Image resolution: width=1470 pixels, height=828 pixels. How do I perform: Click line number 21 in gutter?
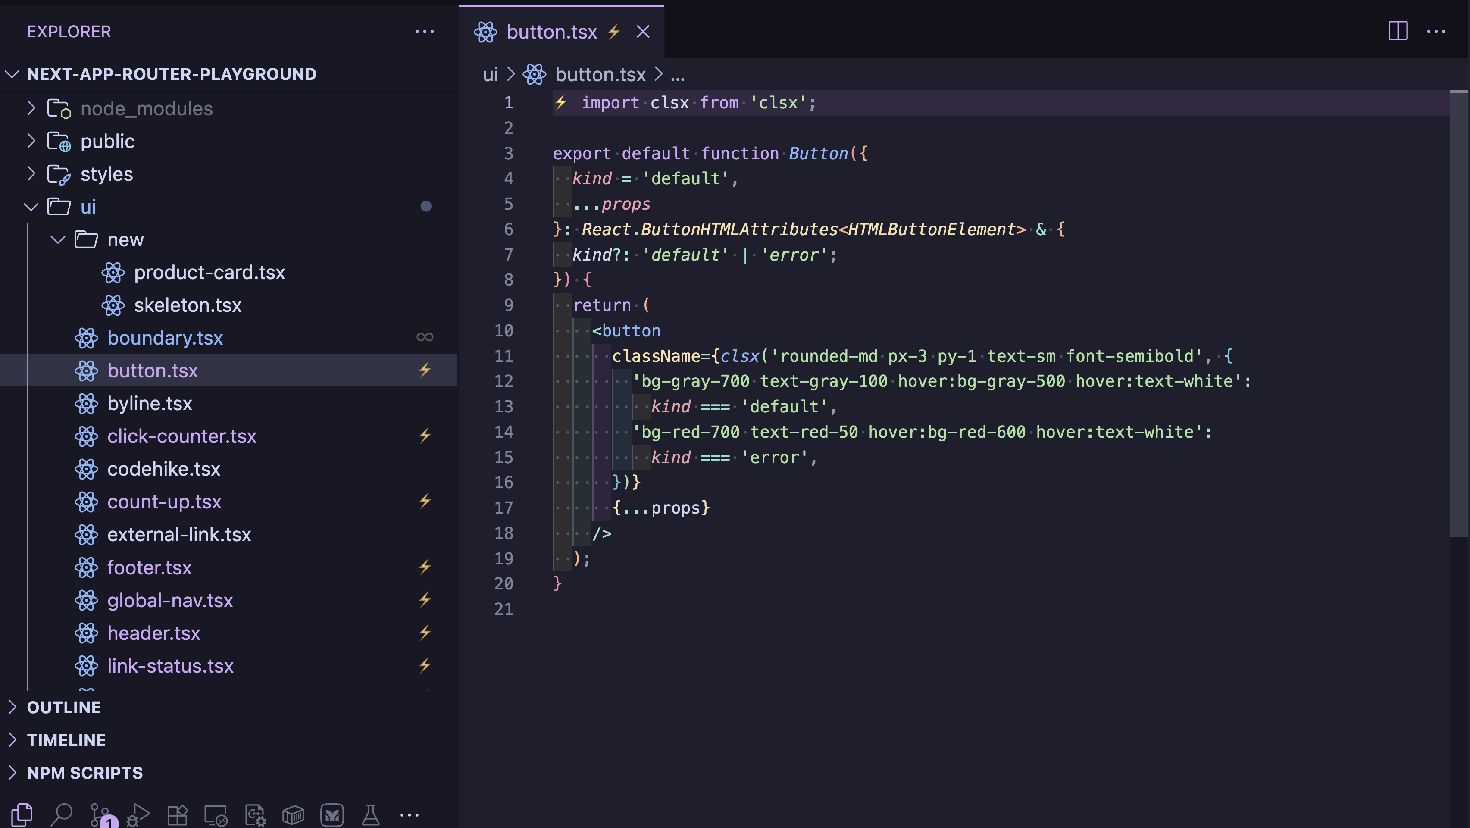504,609
